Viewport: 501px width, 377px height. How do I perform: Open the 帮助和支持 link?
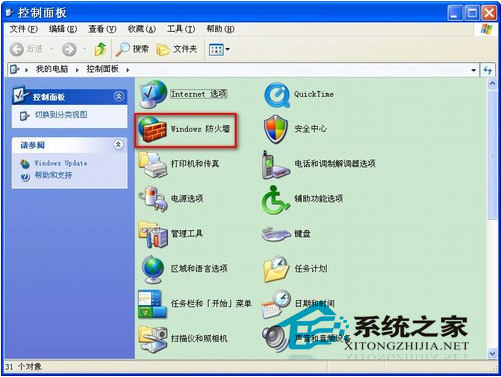click(x=53, y=175)
